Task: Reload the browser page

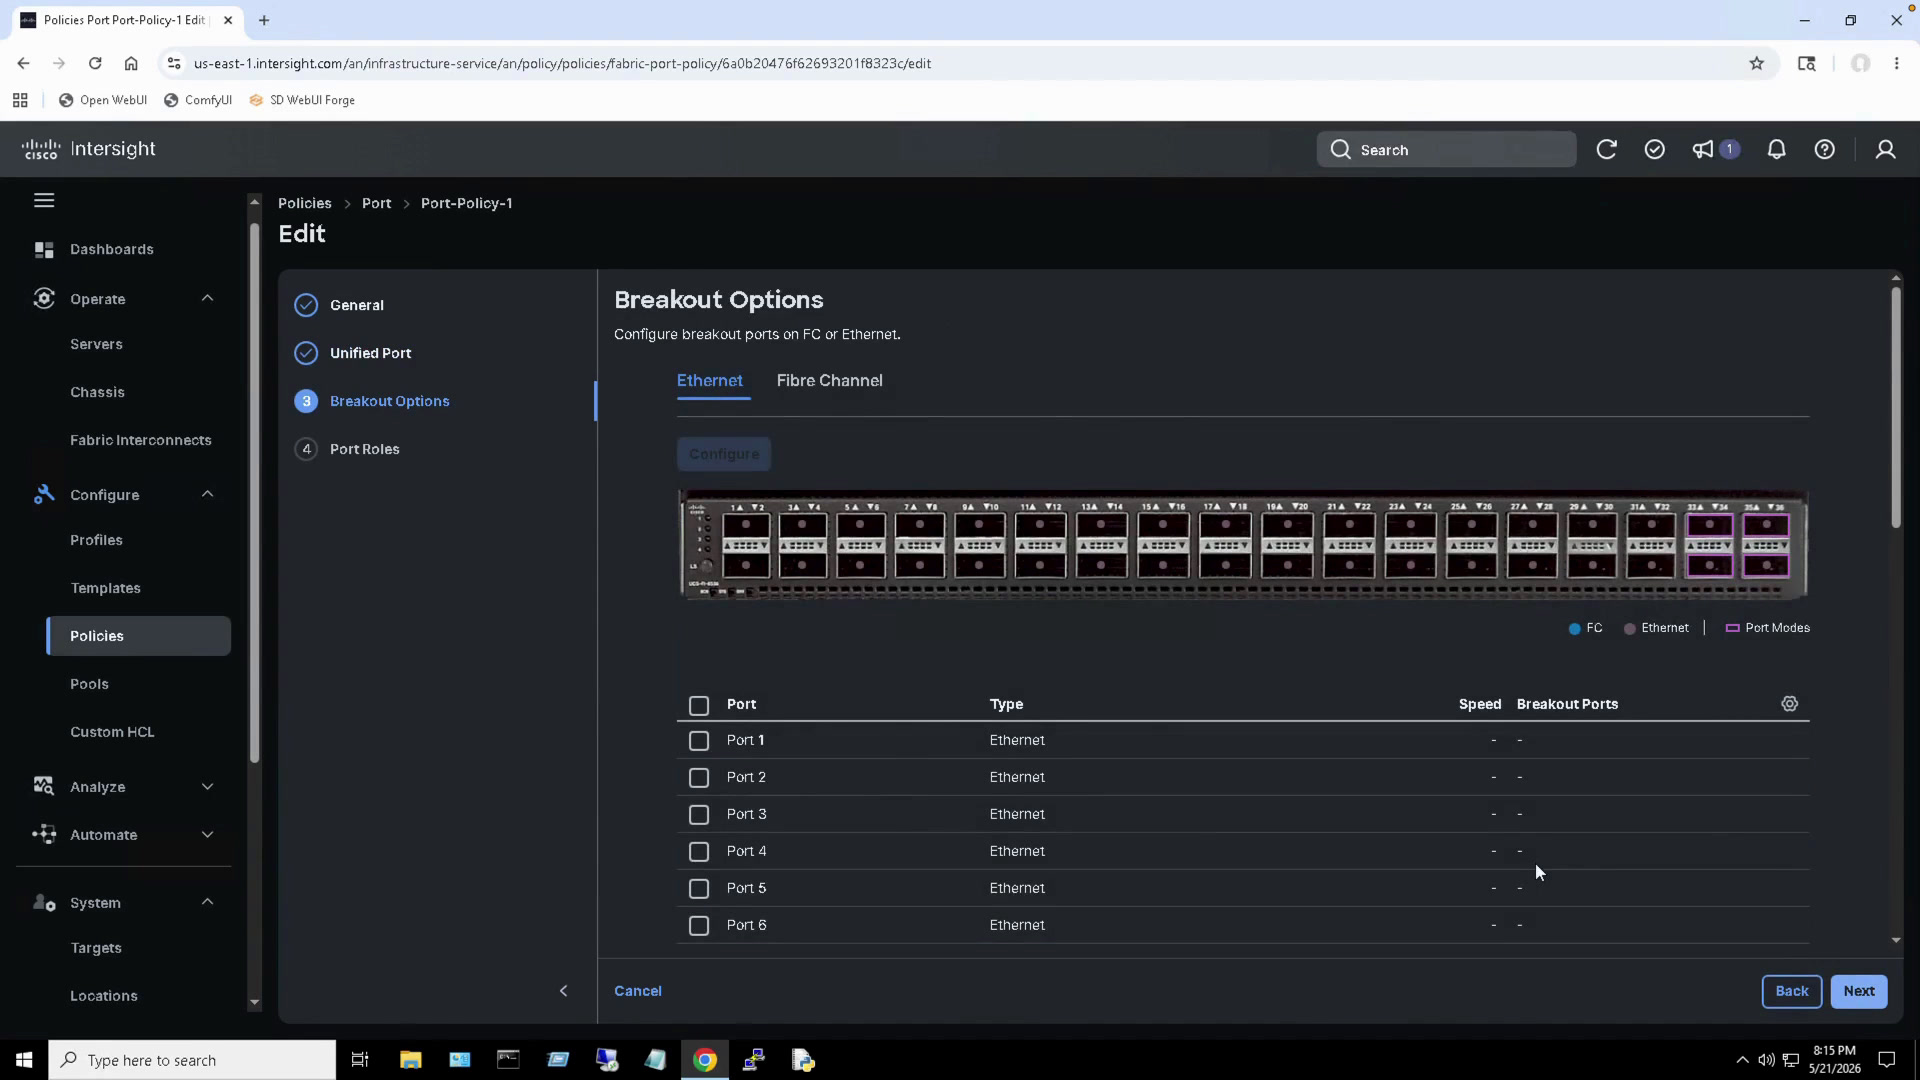Action: pyautogui.click(x=95, y=63)
